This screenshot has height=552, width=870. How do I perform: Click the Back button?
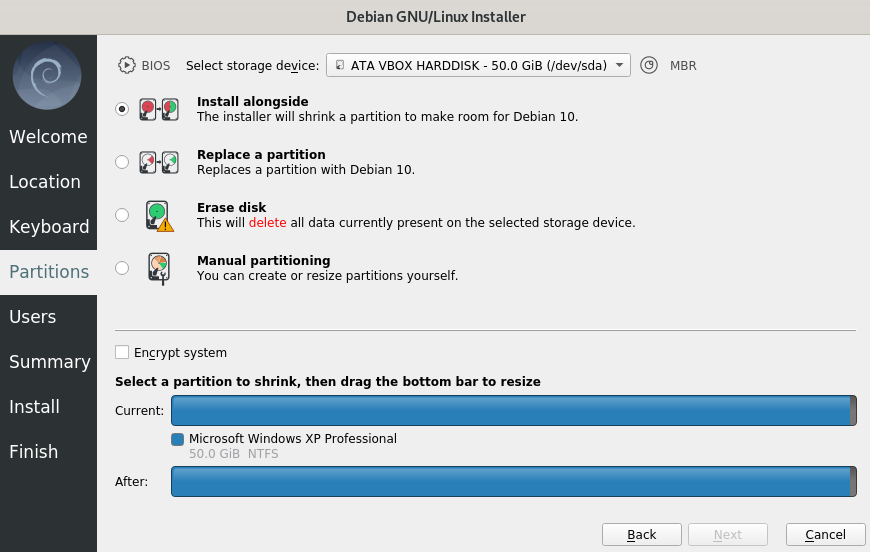click(642, 534)
